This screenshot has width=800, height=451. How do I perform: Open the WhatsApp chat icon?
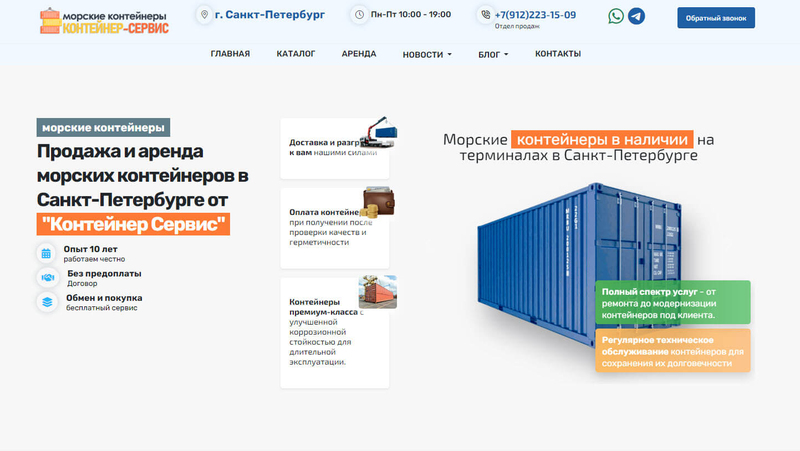pos(616,16)
